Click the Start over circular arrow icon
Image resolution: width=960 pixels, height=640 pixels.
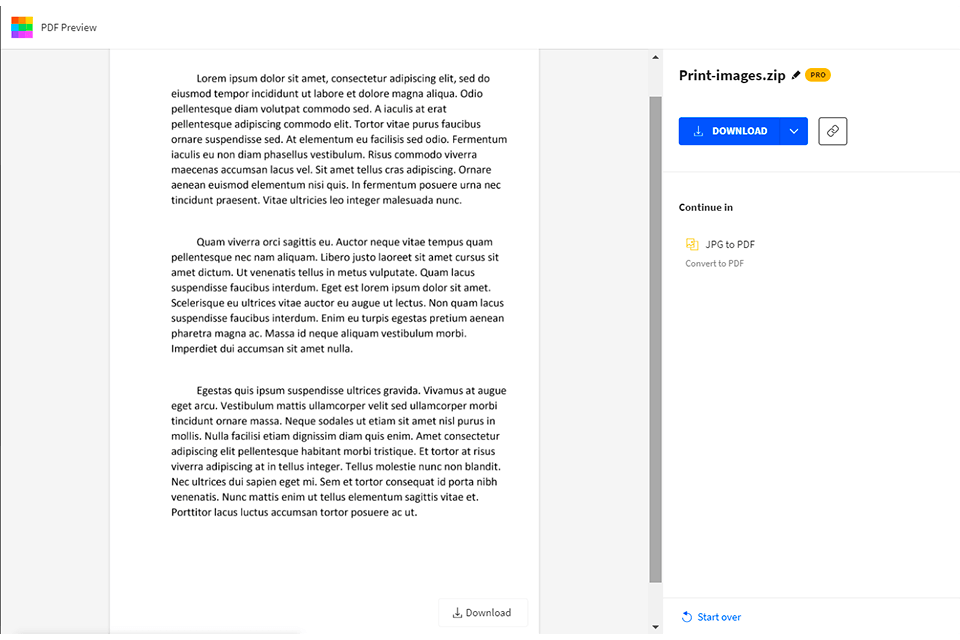pyautogui.click(x=687, y=617)
